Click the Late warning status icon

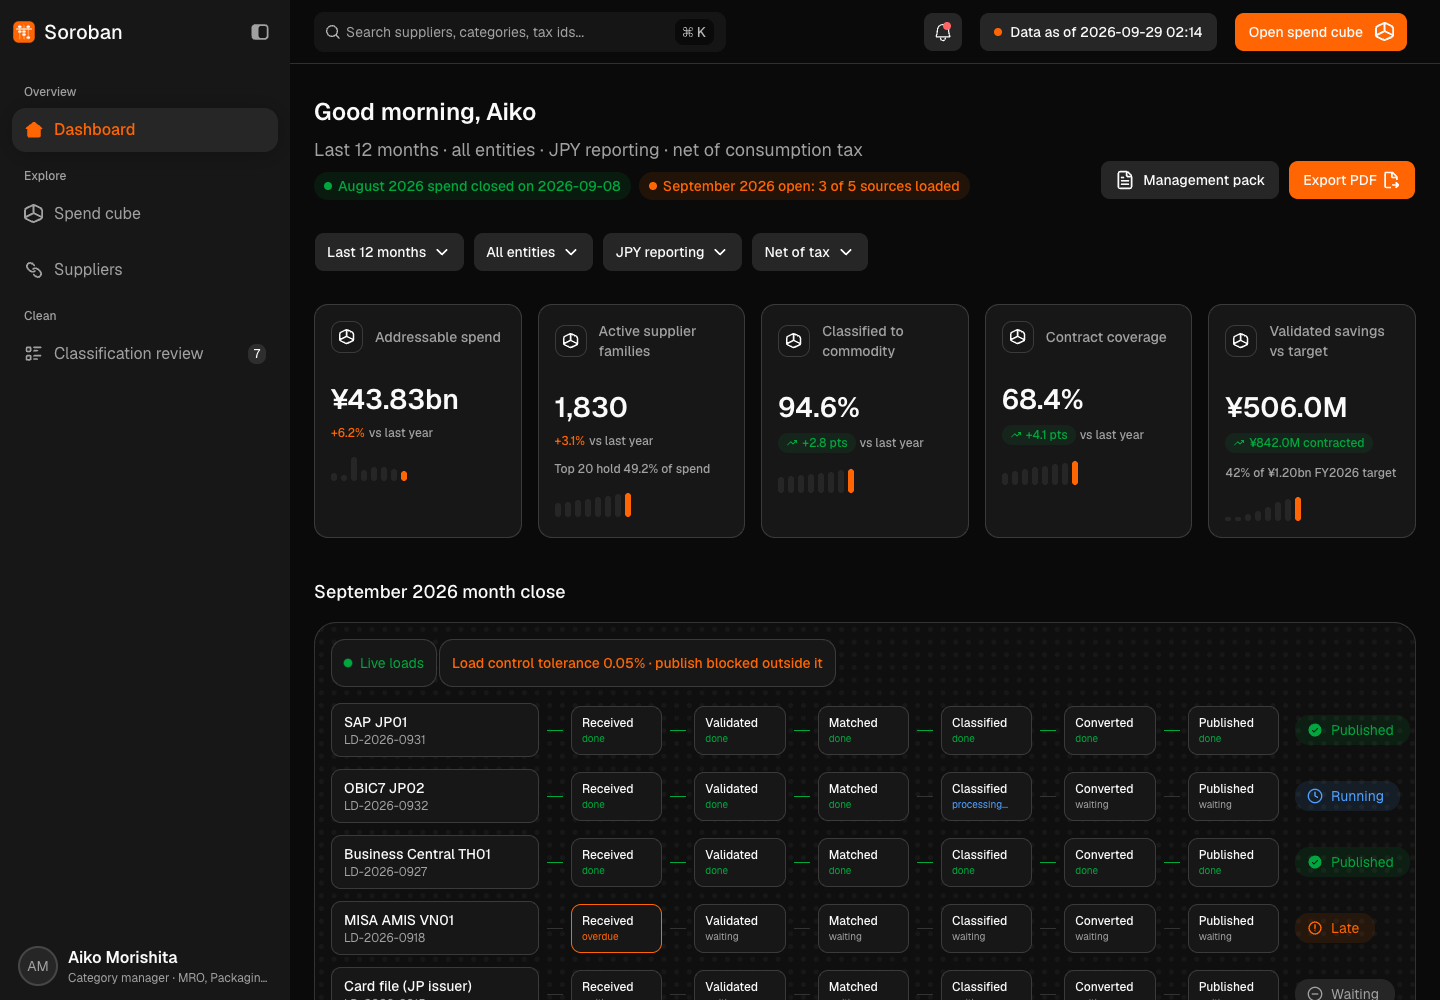[x=1315, y=928]
